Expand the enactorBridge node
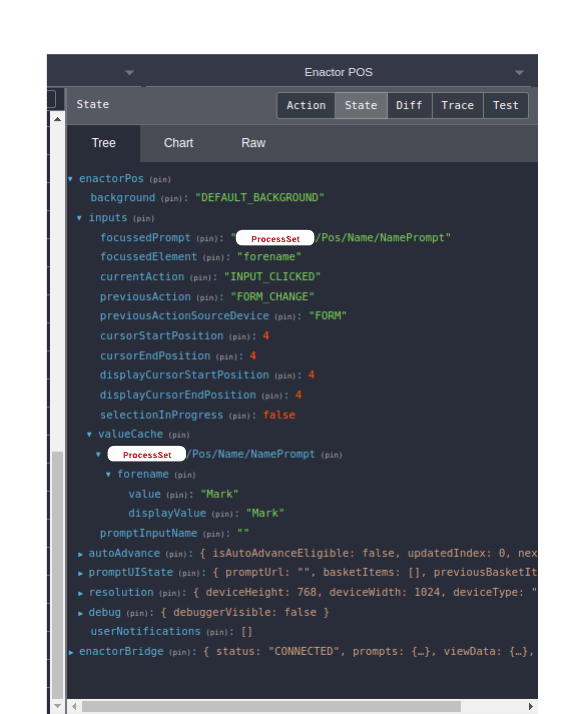Image resolution: width=584 pixels, height=714 pixels. tap(71, 653)
